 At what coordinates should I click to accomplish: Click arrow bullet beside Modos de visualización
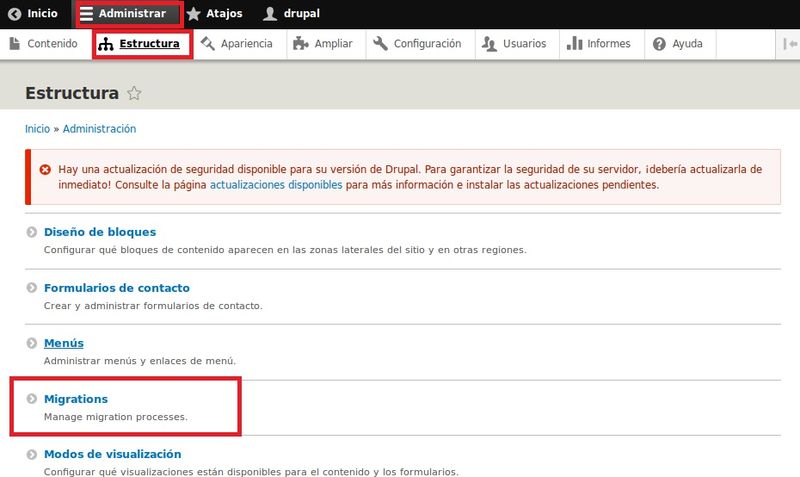pyautogui.click(x=32, y=454)
